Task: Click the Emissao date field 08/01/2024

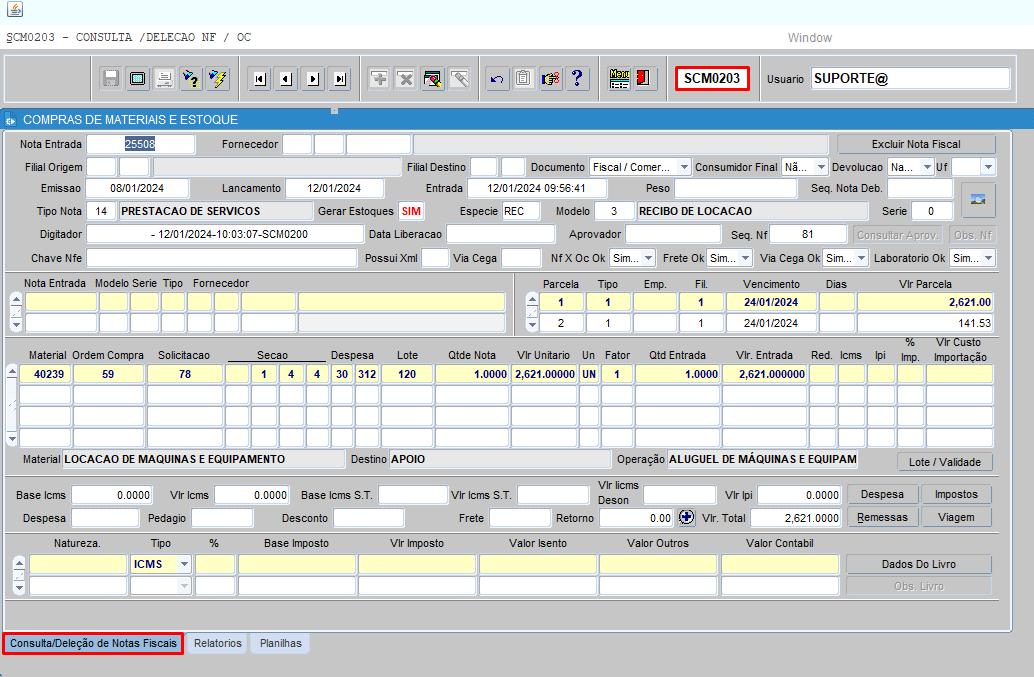Action: click(137, 189)
